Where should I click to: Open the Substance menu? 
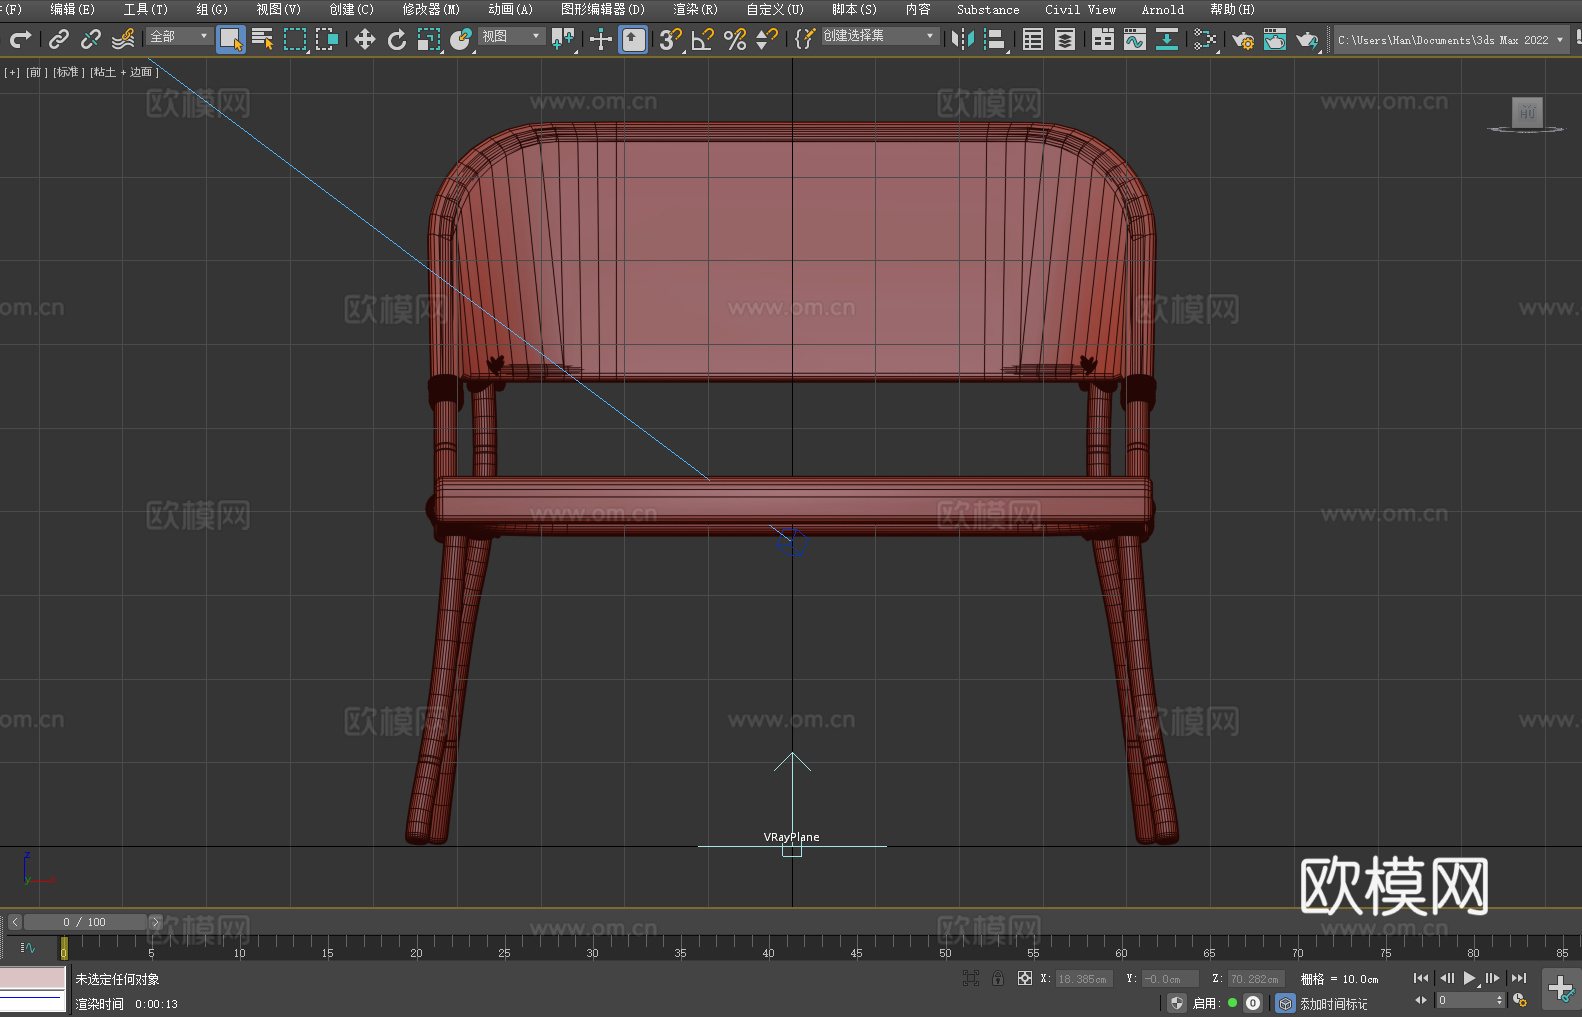tap(988, 9)
